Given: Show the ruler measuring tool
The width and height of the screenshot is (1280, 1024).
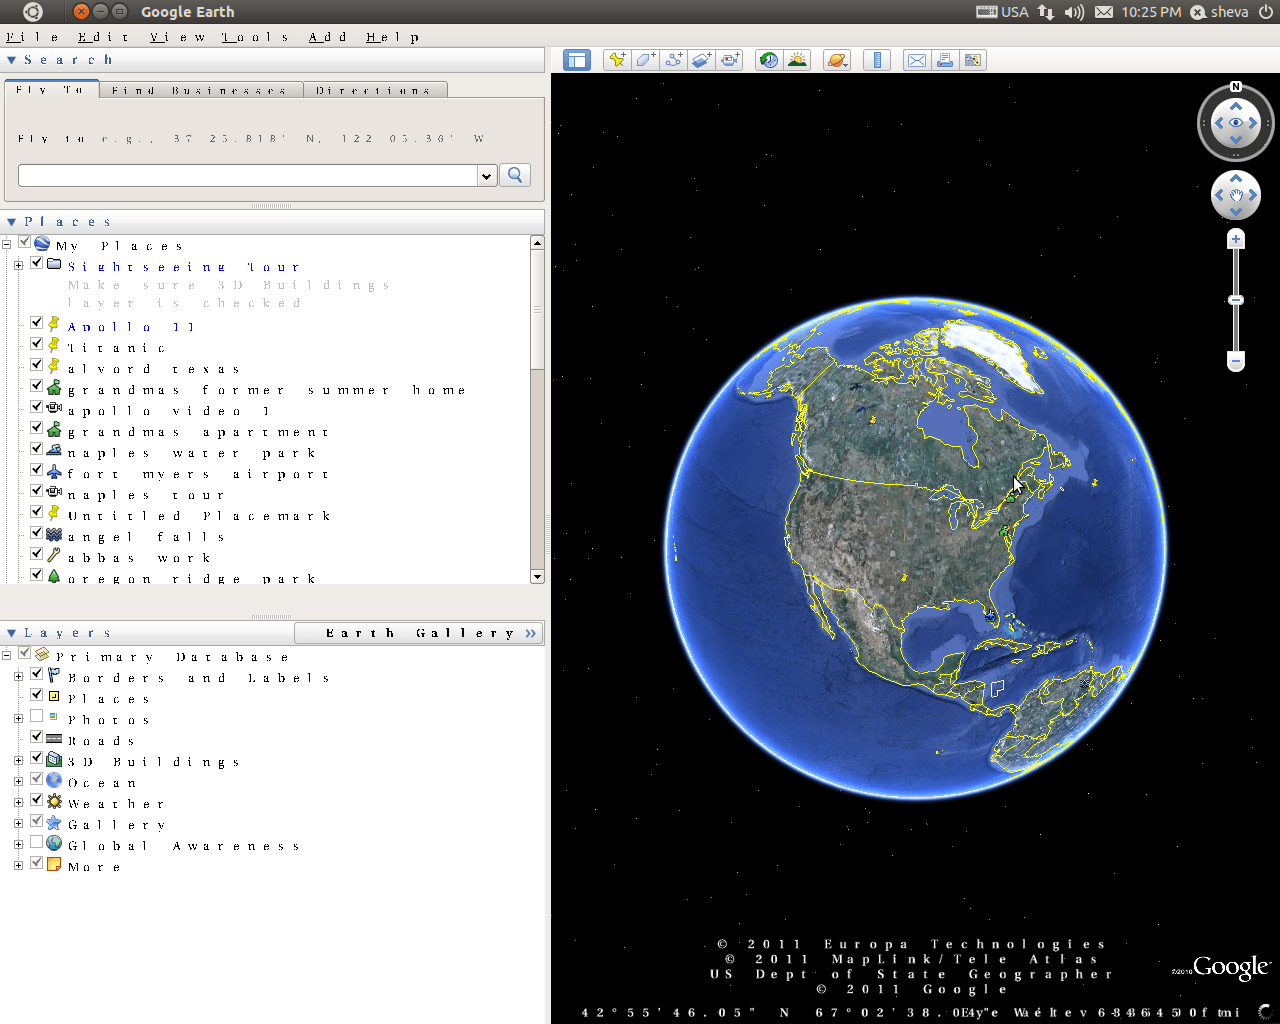Looking at the screenshot, I should coord(877,60).
